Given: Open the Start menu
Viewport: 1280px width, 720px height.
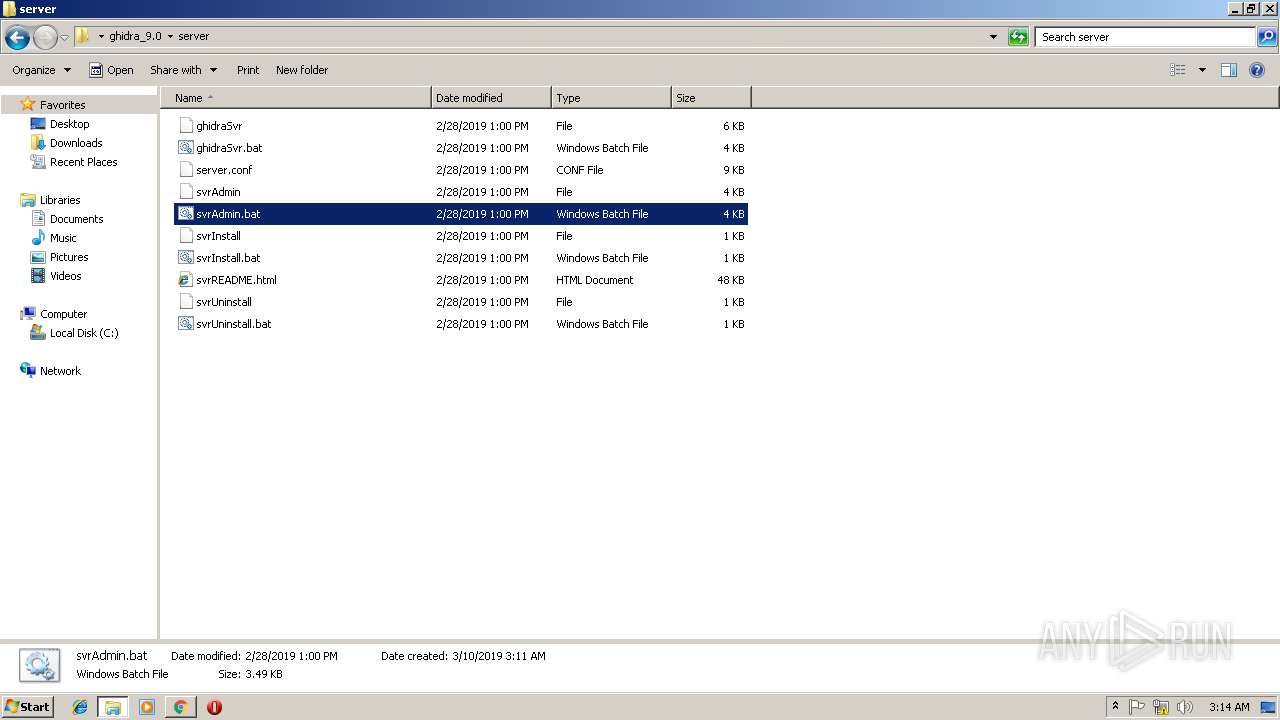Looking at the screenshot, I should (x=28, y=707).
